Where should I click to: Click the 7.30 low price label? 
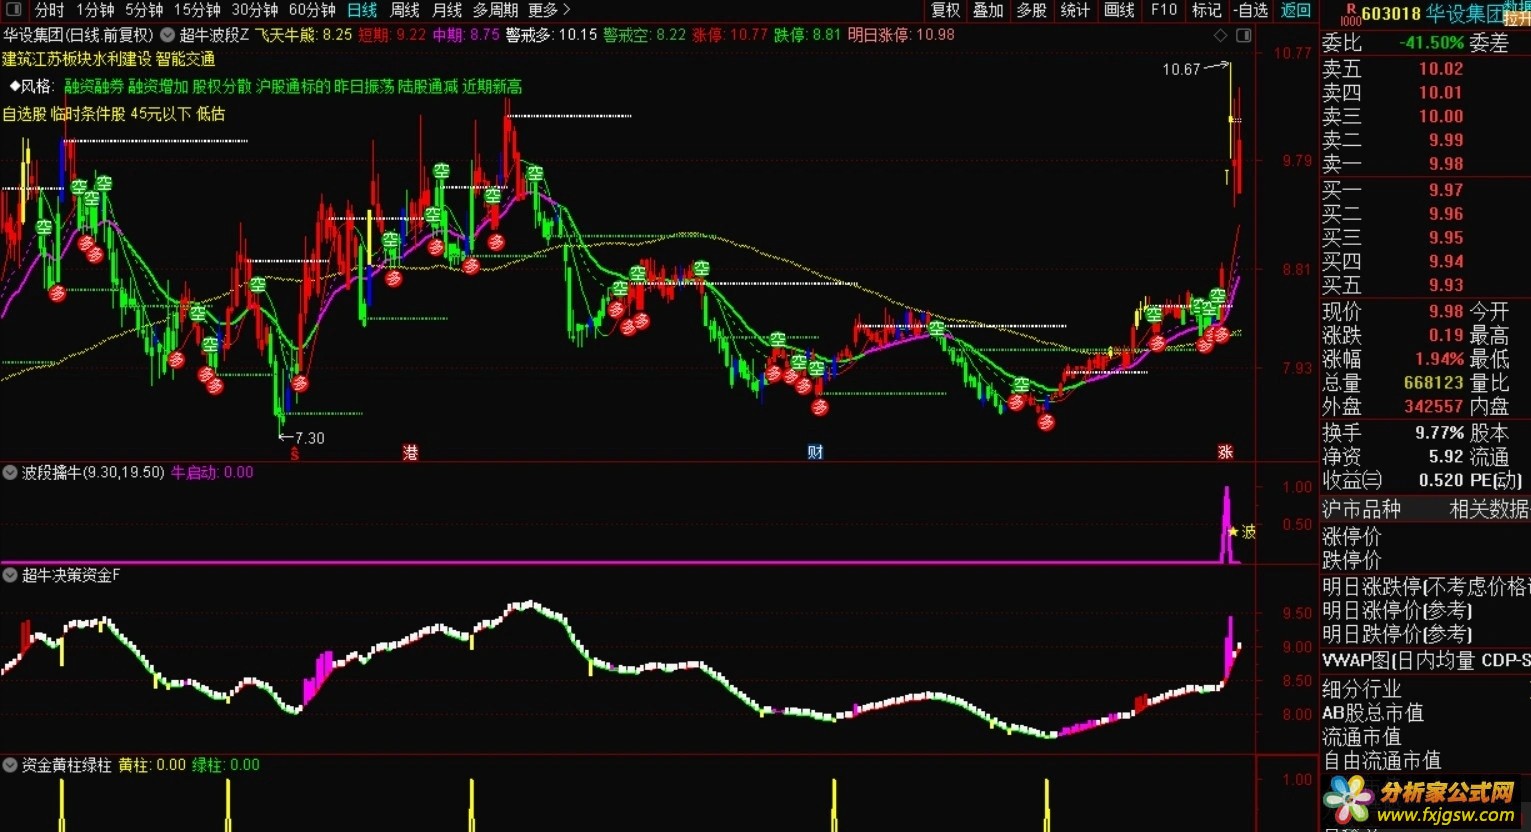pyautogui.click(x=310, y=438)
